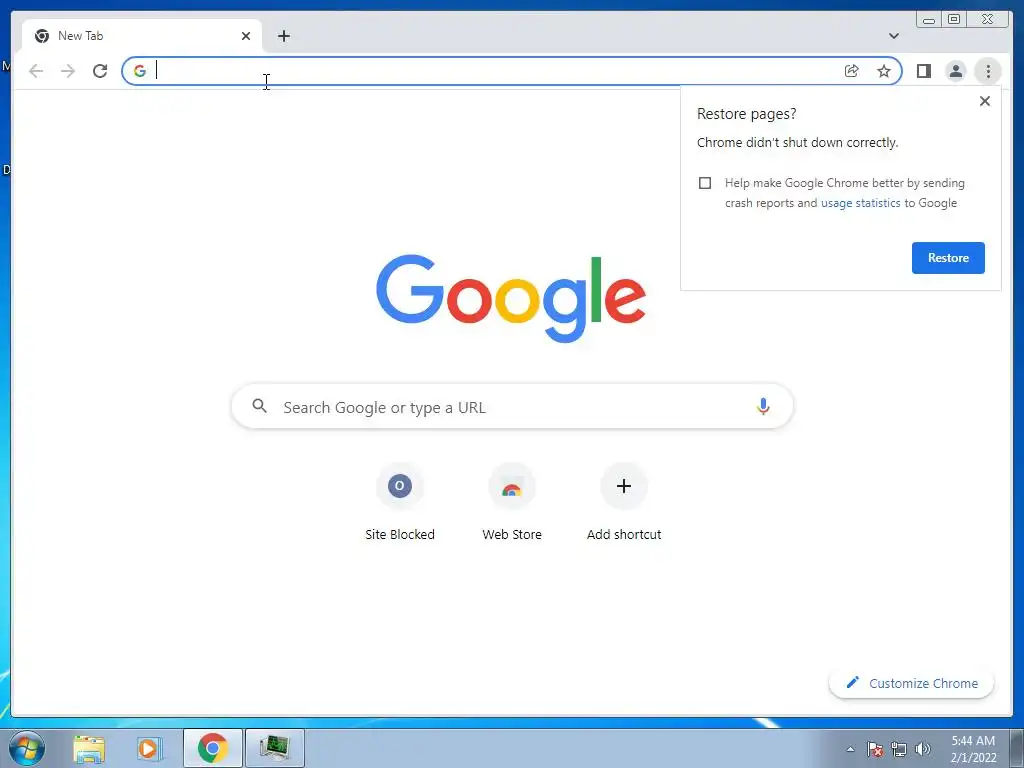Screen dimensions: 1024x768
Task: Read the 'Chrome didn't shut down correctly.' text
Action: (x=797, y=142)
